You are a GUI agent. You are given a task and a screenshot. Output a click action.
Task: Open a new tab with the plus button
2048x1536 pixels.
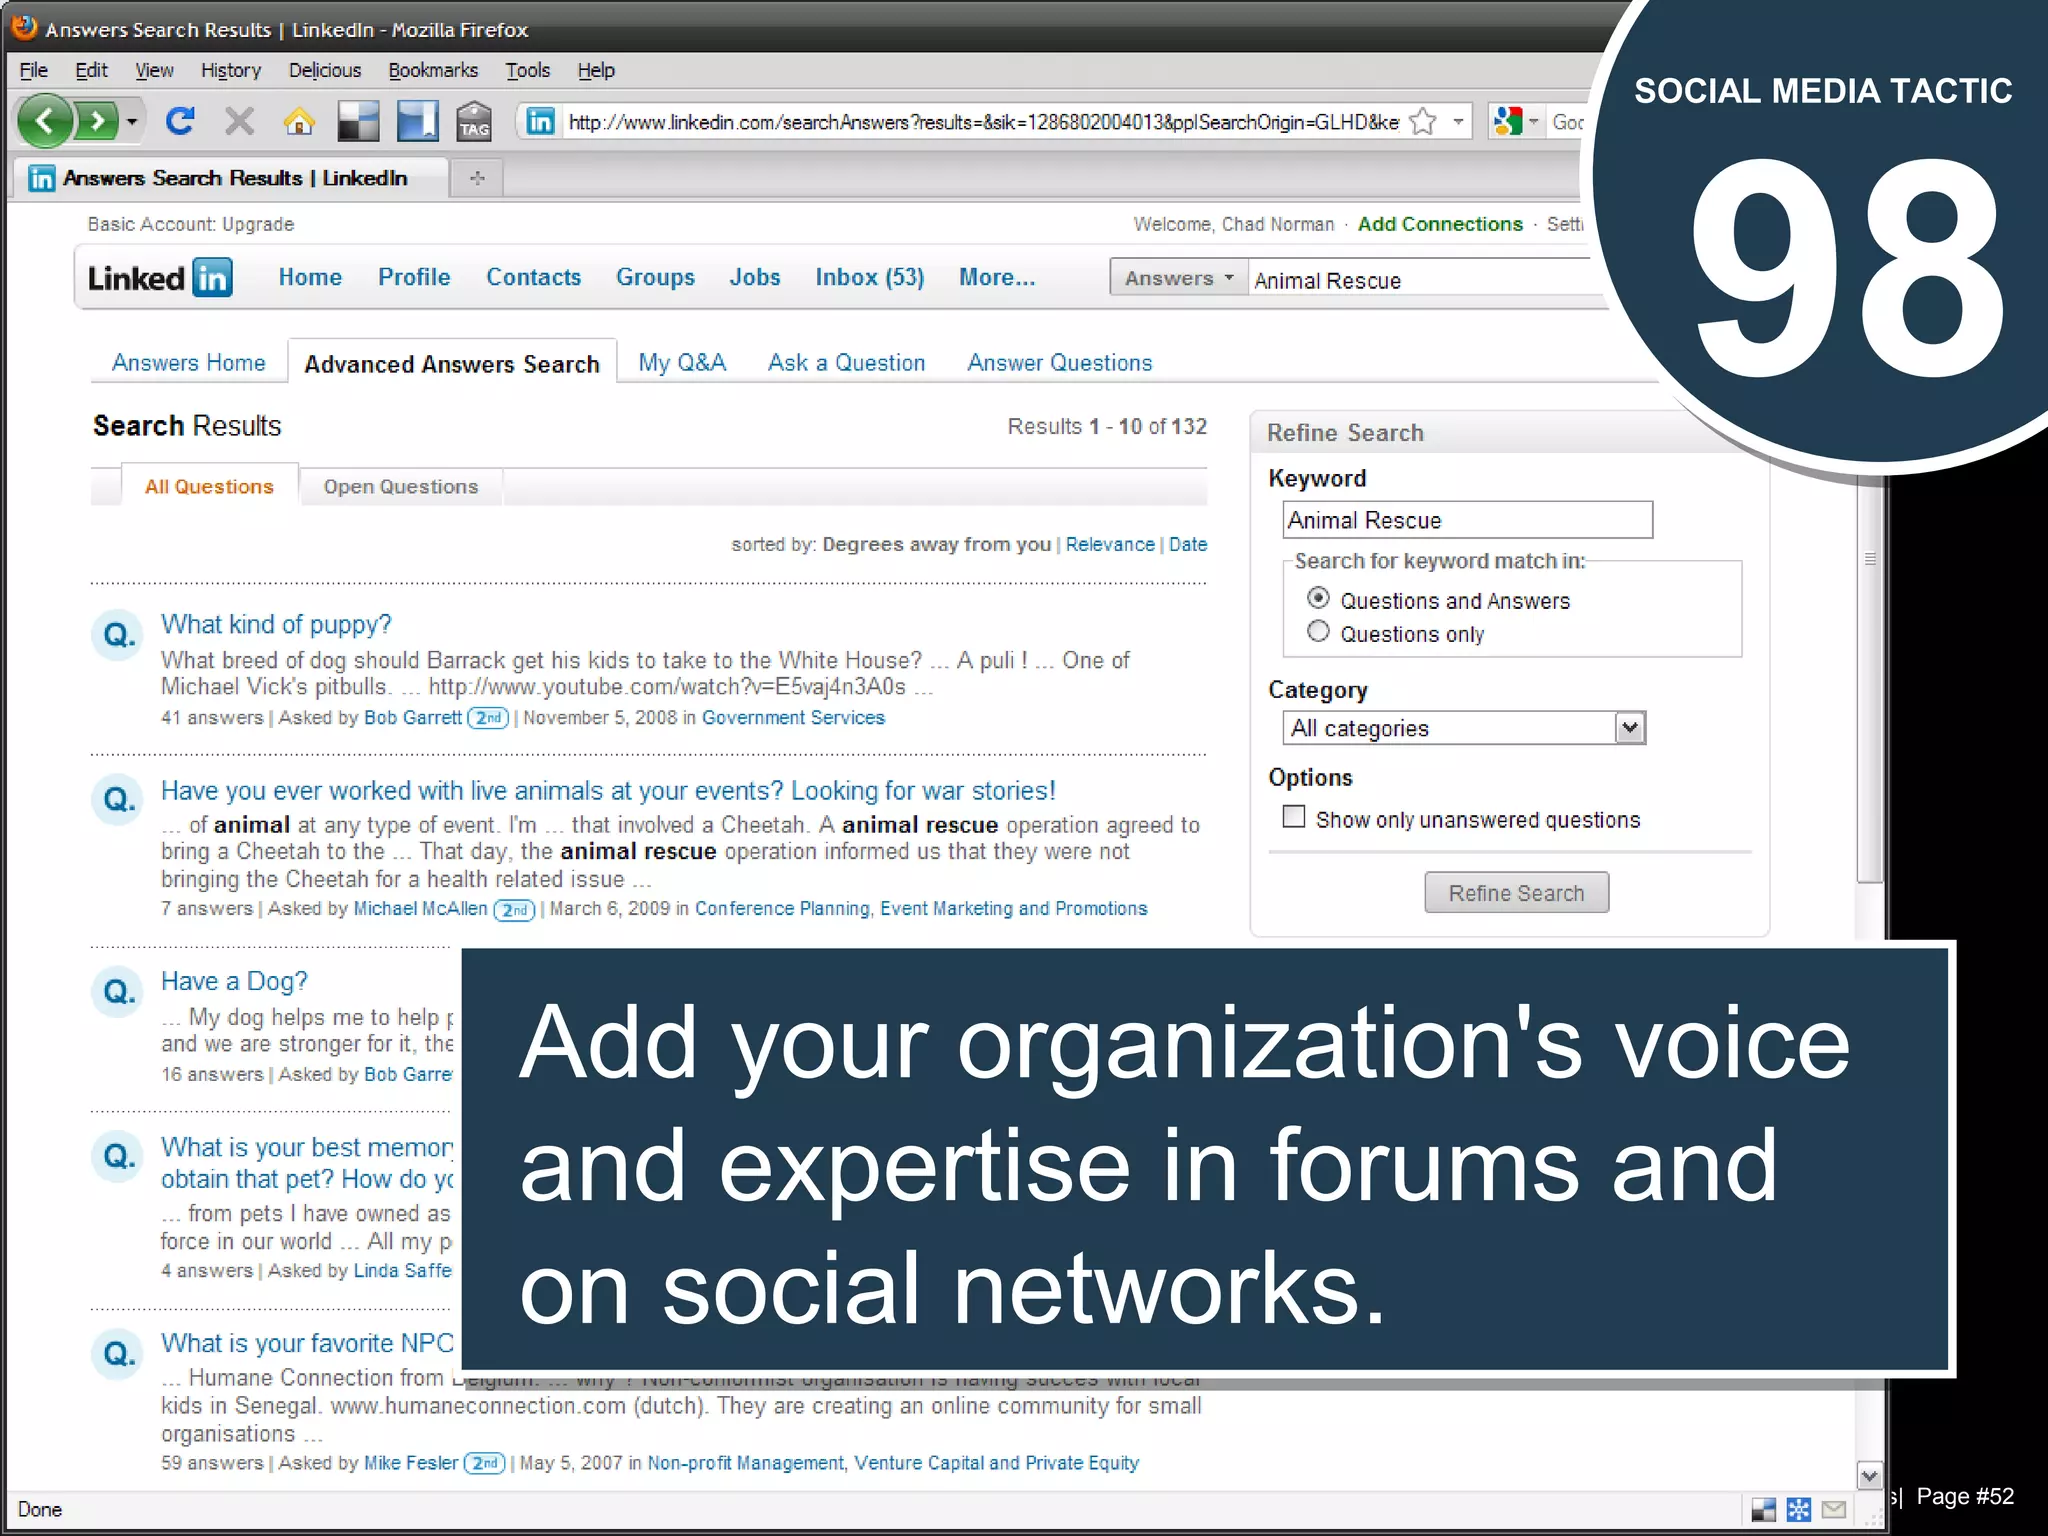click(x=477, y=178)
